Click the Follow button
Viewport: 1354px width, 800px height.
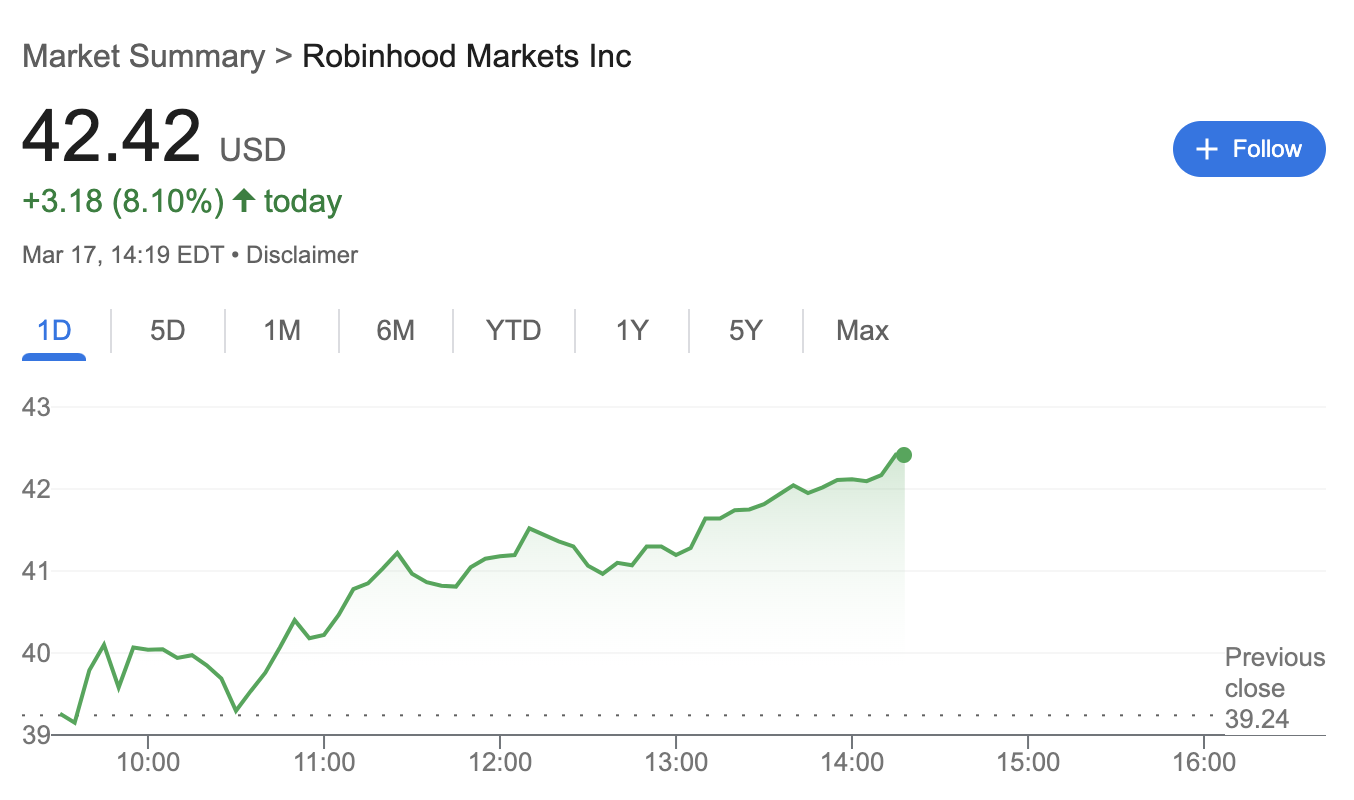(x=1249, y=148)
